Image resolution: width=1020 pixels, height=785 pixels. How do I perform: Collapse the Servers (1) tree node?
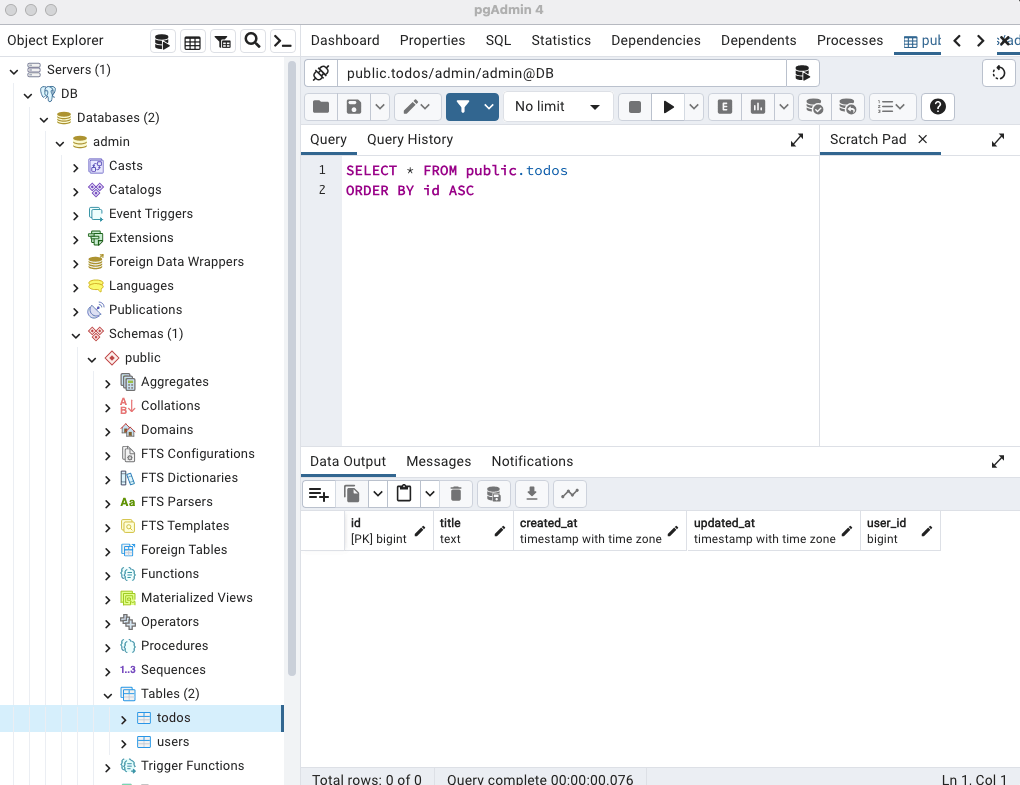click(14, 71)
